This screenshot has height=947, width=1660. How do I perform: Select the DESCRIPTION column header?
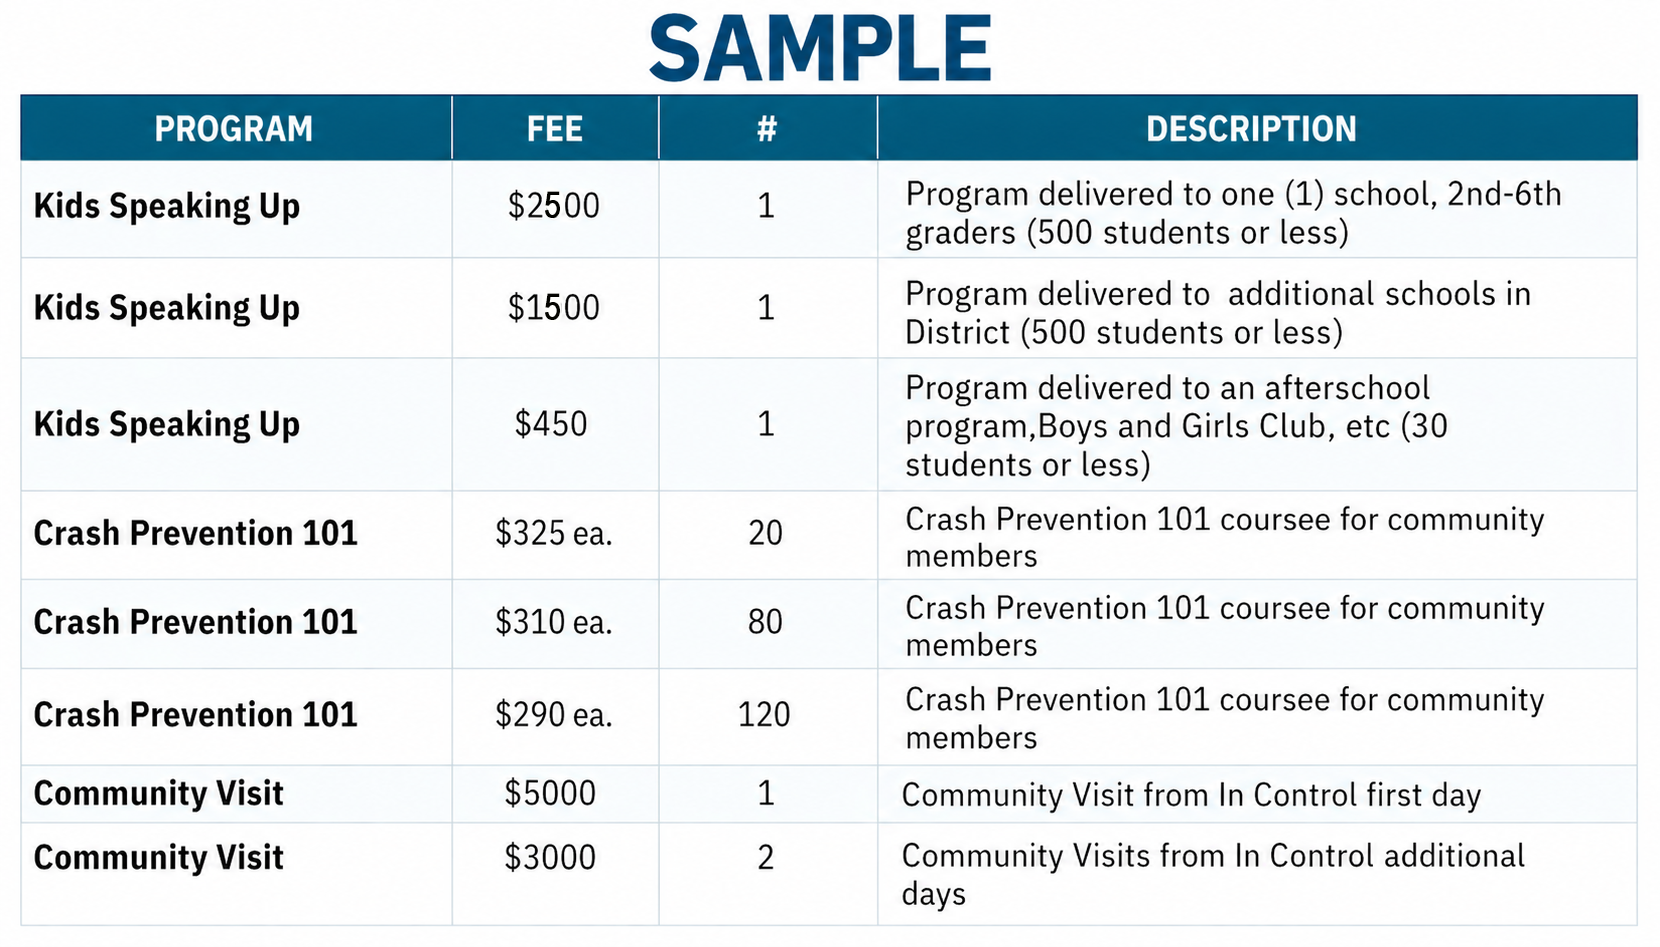pyautogui.click(x=1251, y=129)
